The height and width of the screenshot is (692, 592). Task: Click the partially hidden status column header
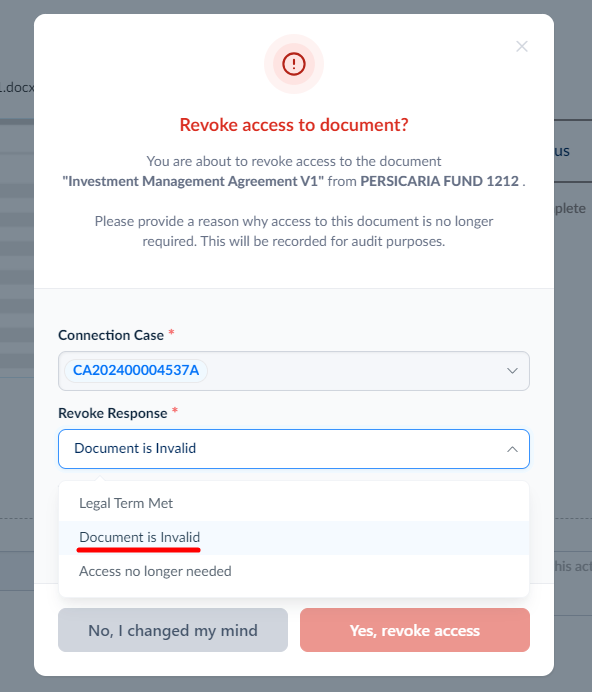coord(562,151)
